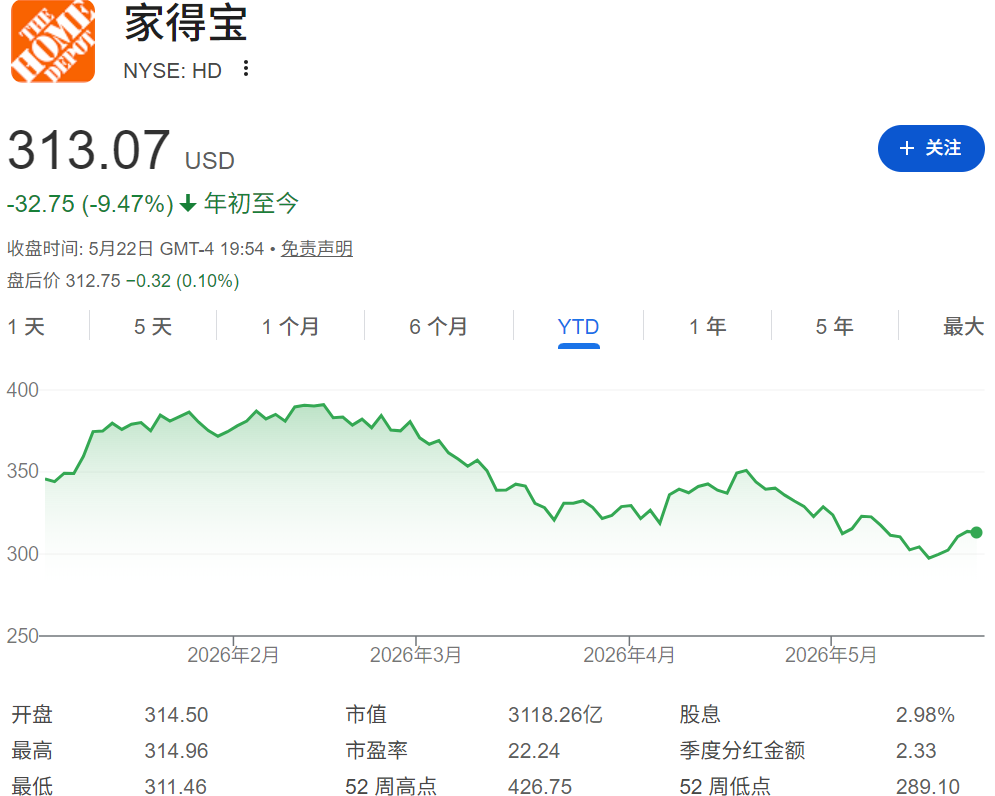Switch to the 6 个月 tab
Screen dimensions: 995x796
438,327
